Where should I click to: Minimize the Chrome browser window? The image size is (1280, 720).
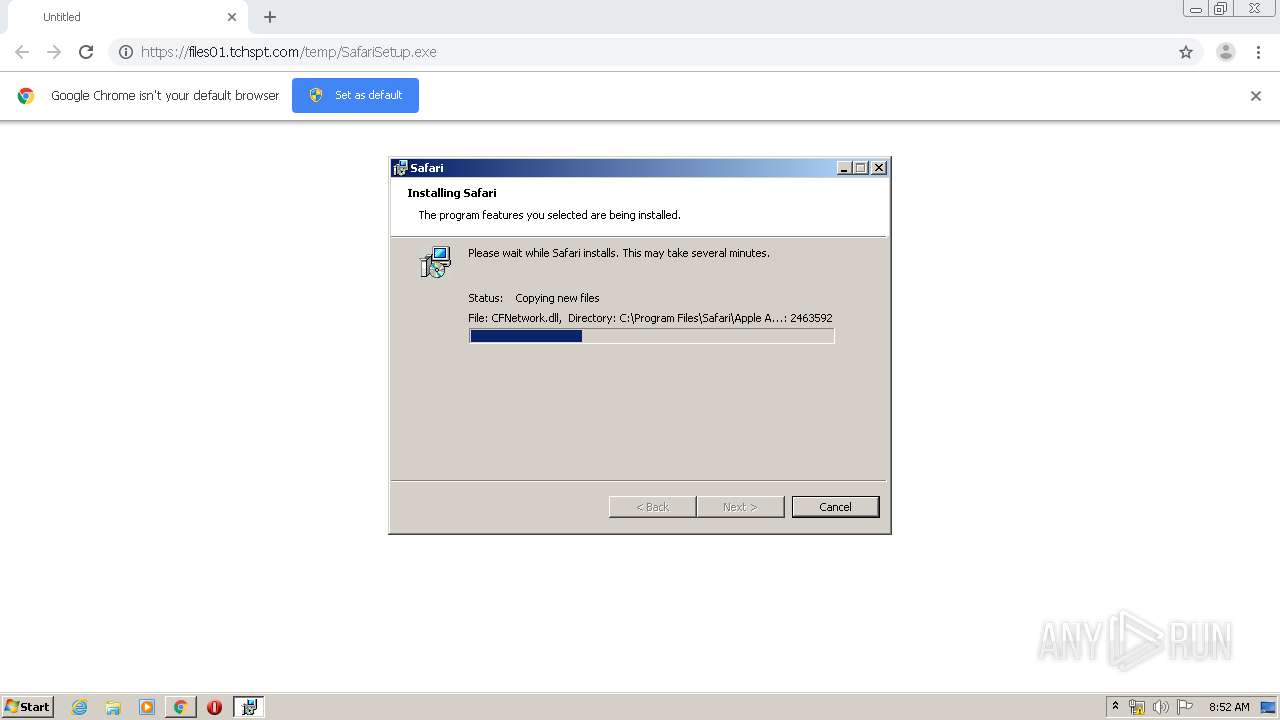tap(1195, 9)
